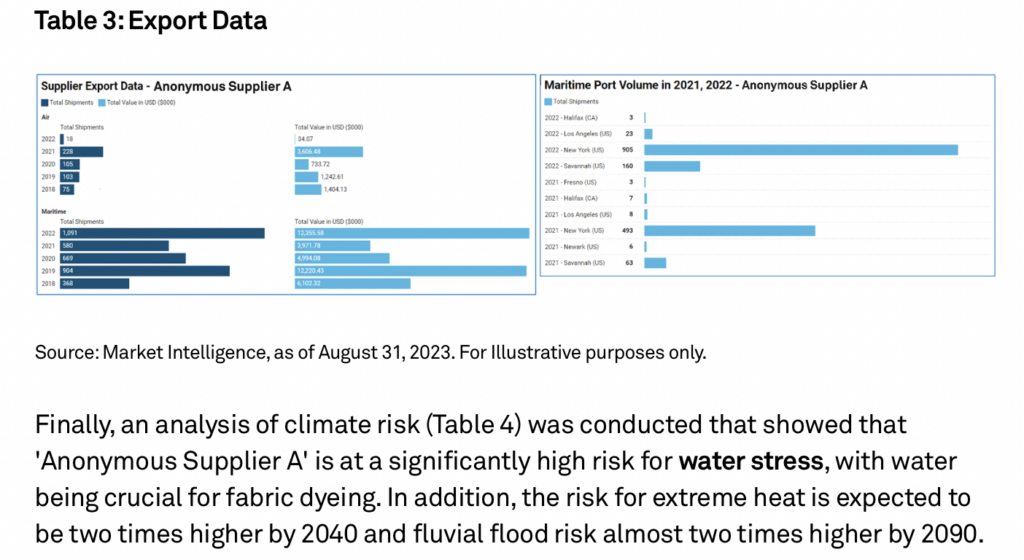
Task: Select the 2022 Maritime 1,091 shipments bar
Action: (162, 233)
